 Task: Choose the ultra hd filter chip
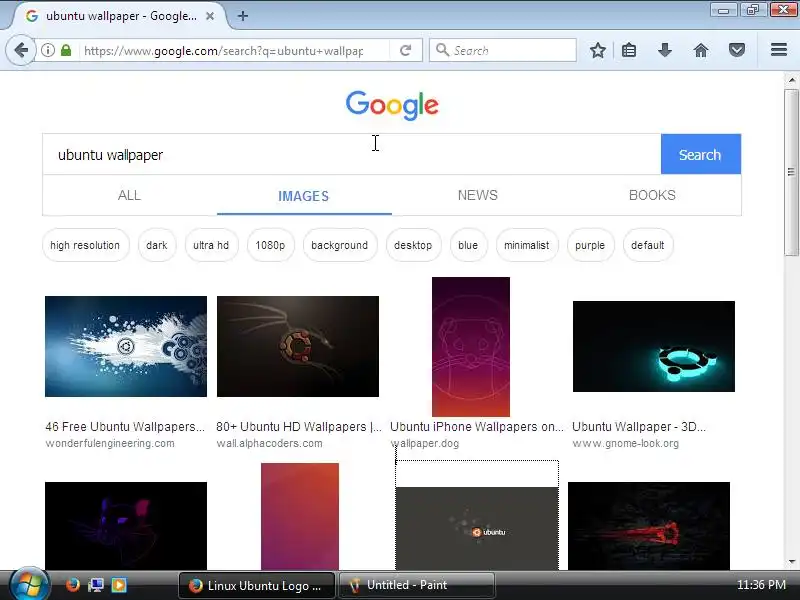[x=211, y=245]
